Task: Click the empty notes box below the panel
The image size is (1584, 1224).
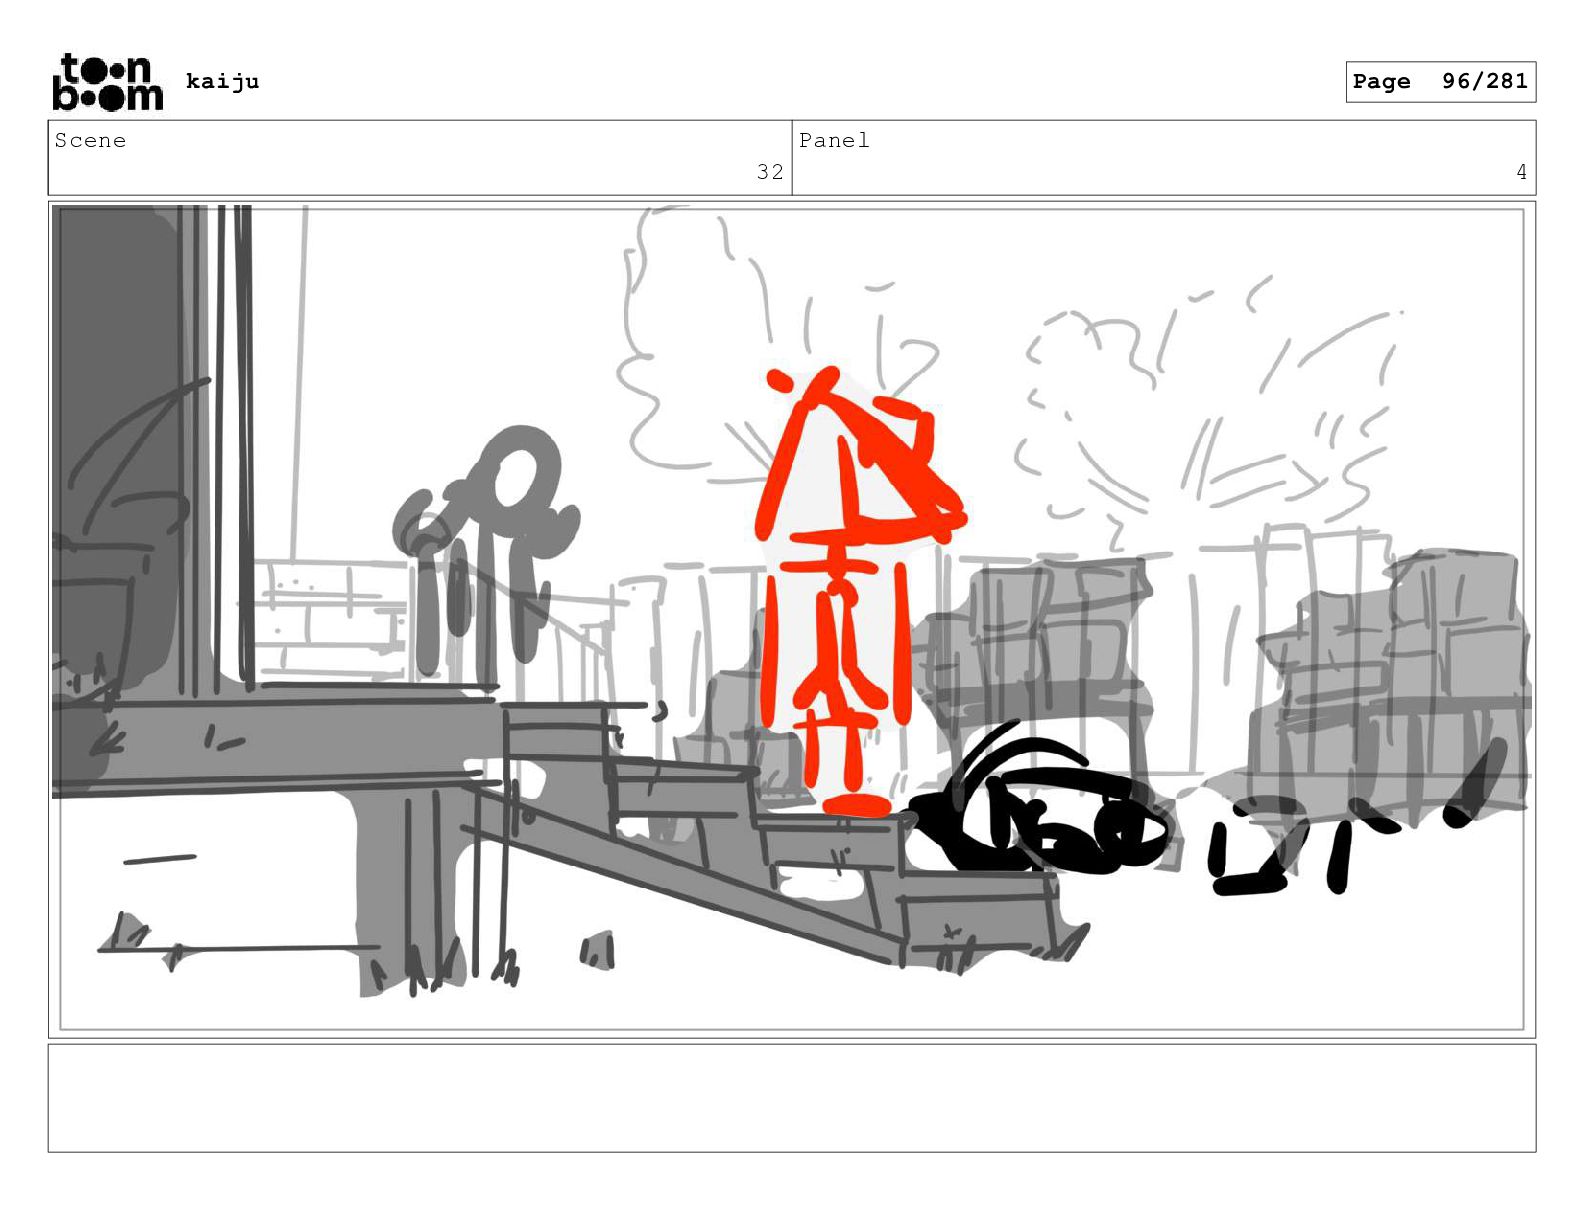Action: [x=792, y=1098]
